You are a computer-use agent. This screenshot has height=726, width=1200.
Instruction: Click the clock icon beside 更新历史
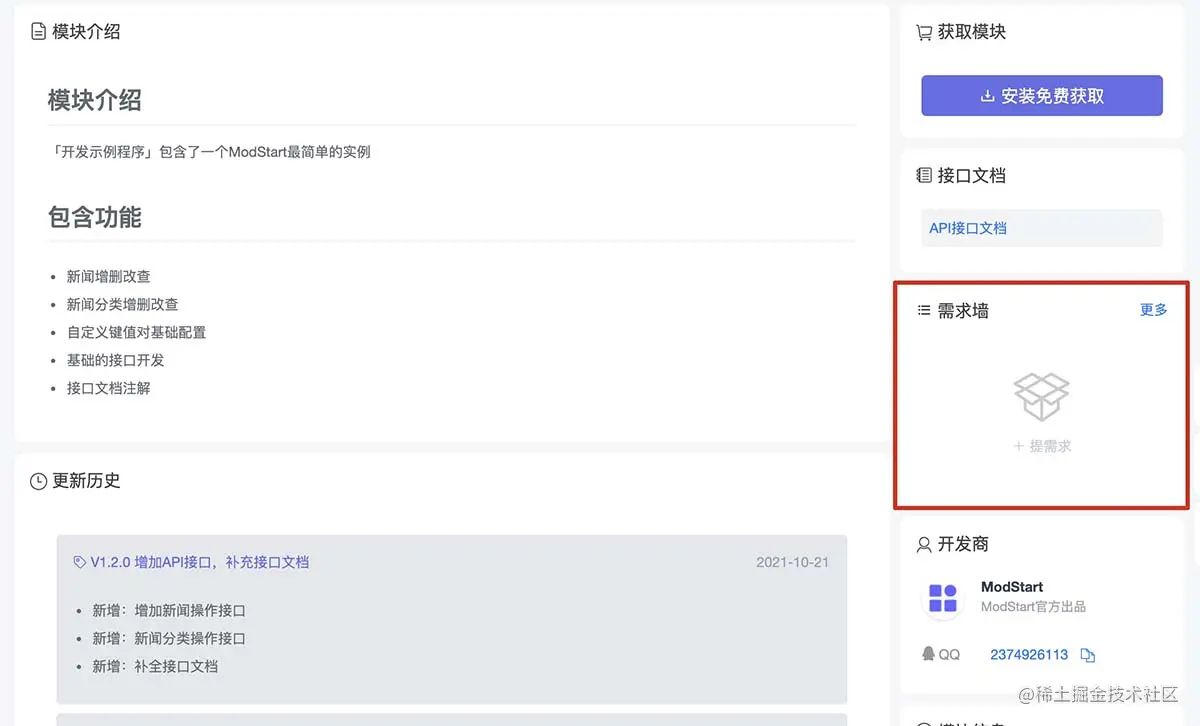tap(39, 481)
